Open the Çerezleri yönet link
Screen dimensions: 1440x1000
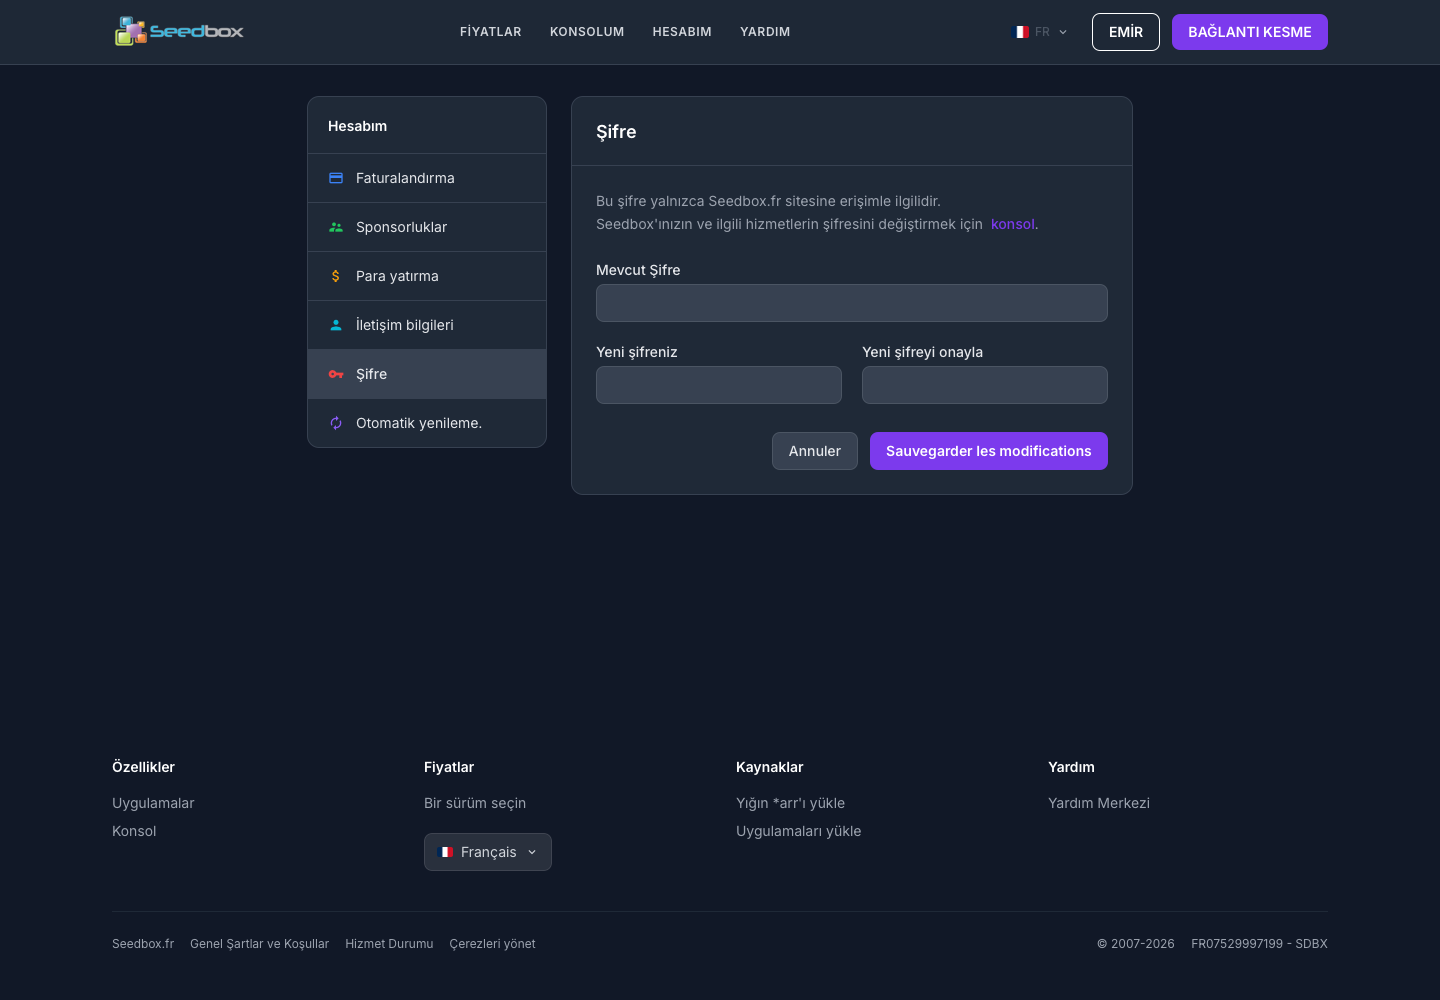point(492,944)
